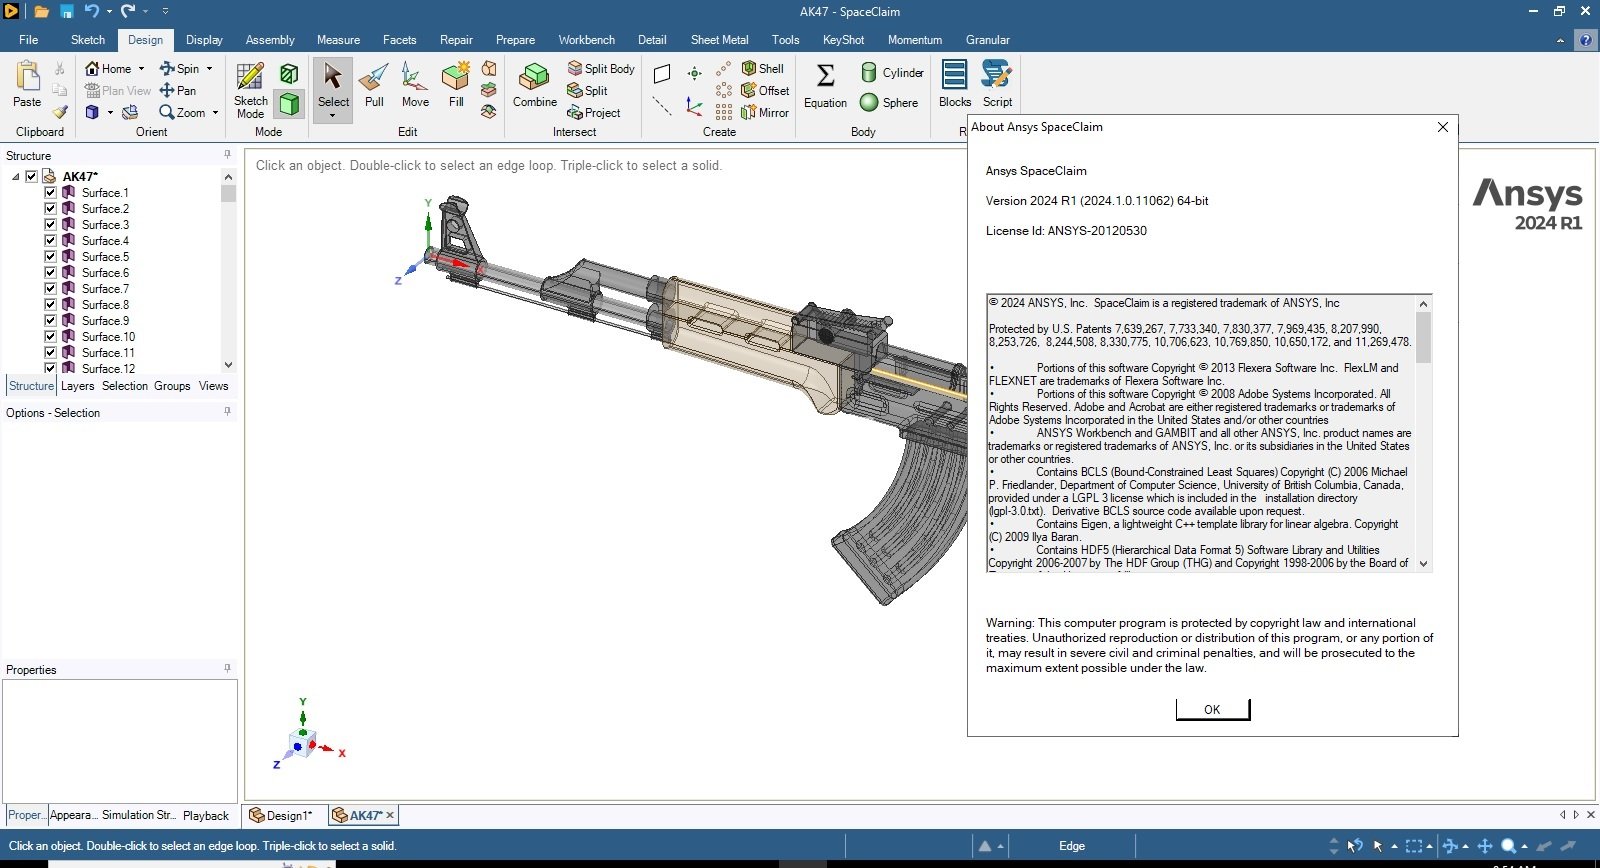The height and width of the screenshot is (868, 1600).
Task: Click the copyright text scrollbar down arrow
Action: 1423,564
